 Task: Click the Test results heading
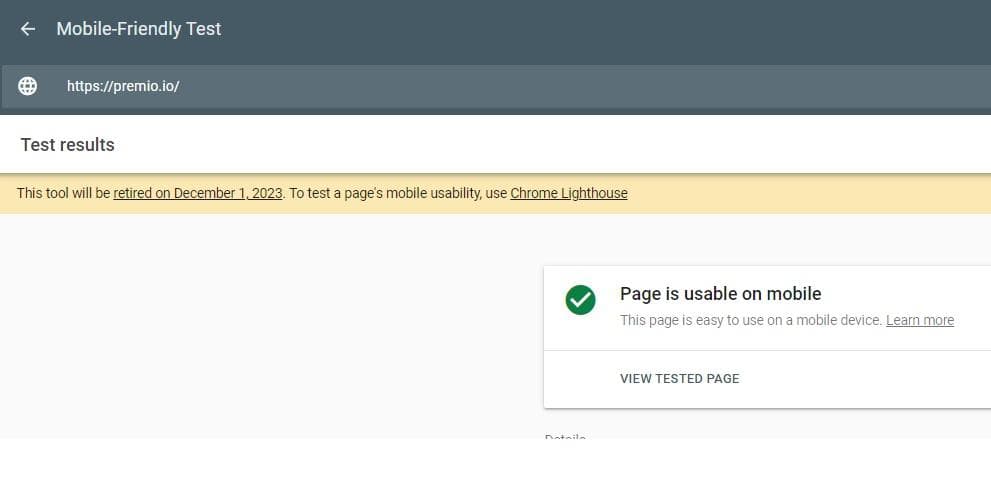pyautogui.click(x=68, y=145)
